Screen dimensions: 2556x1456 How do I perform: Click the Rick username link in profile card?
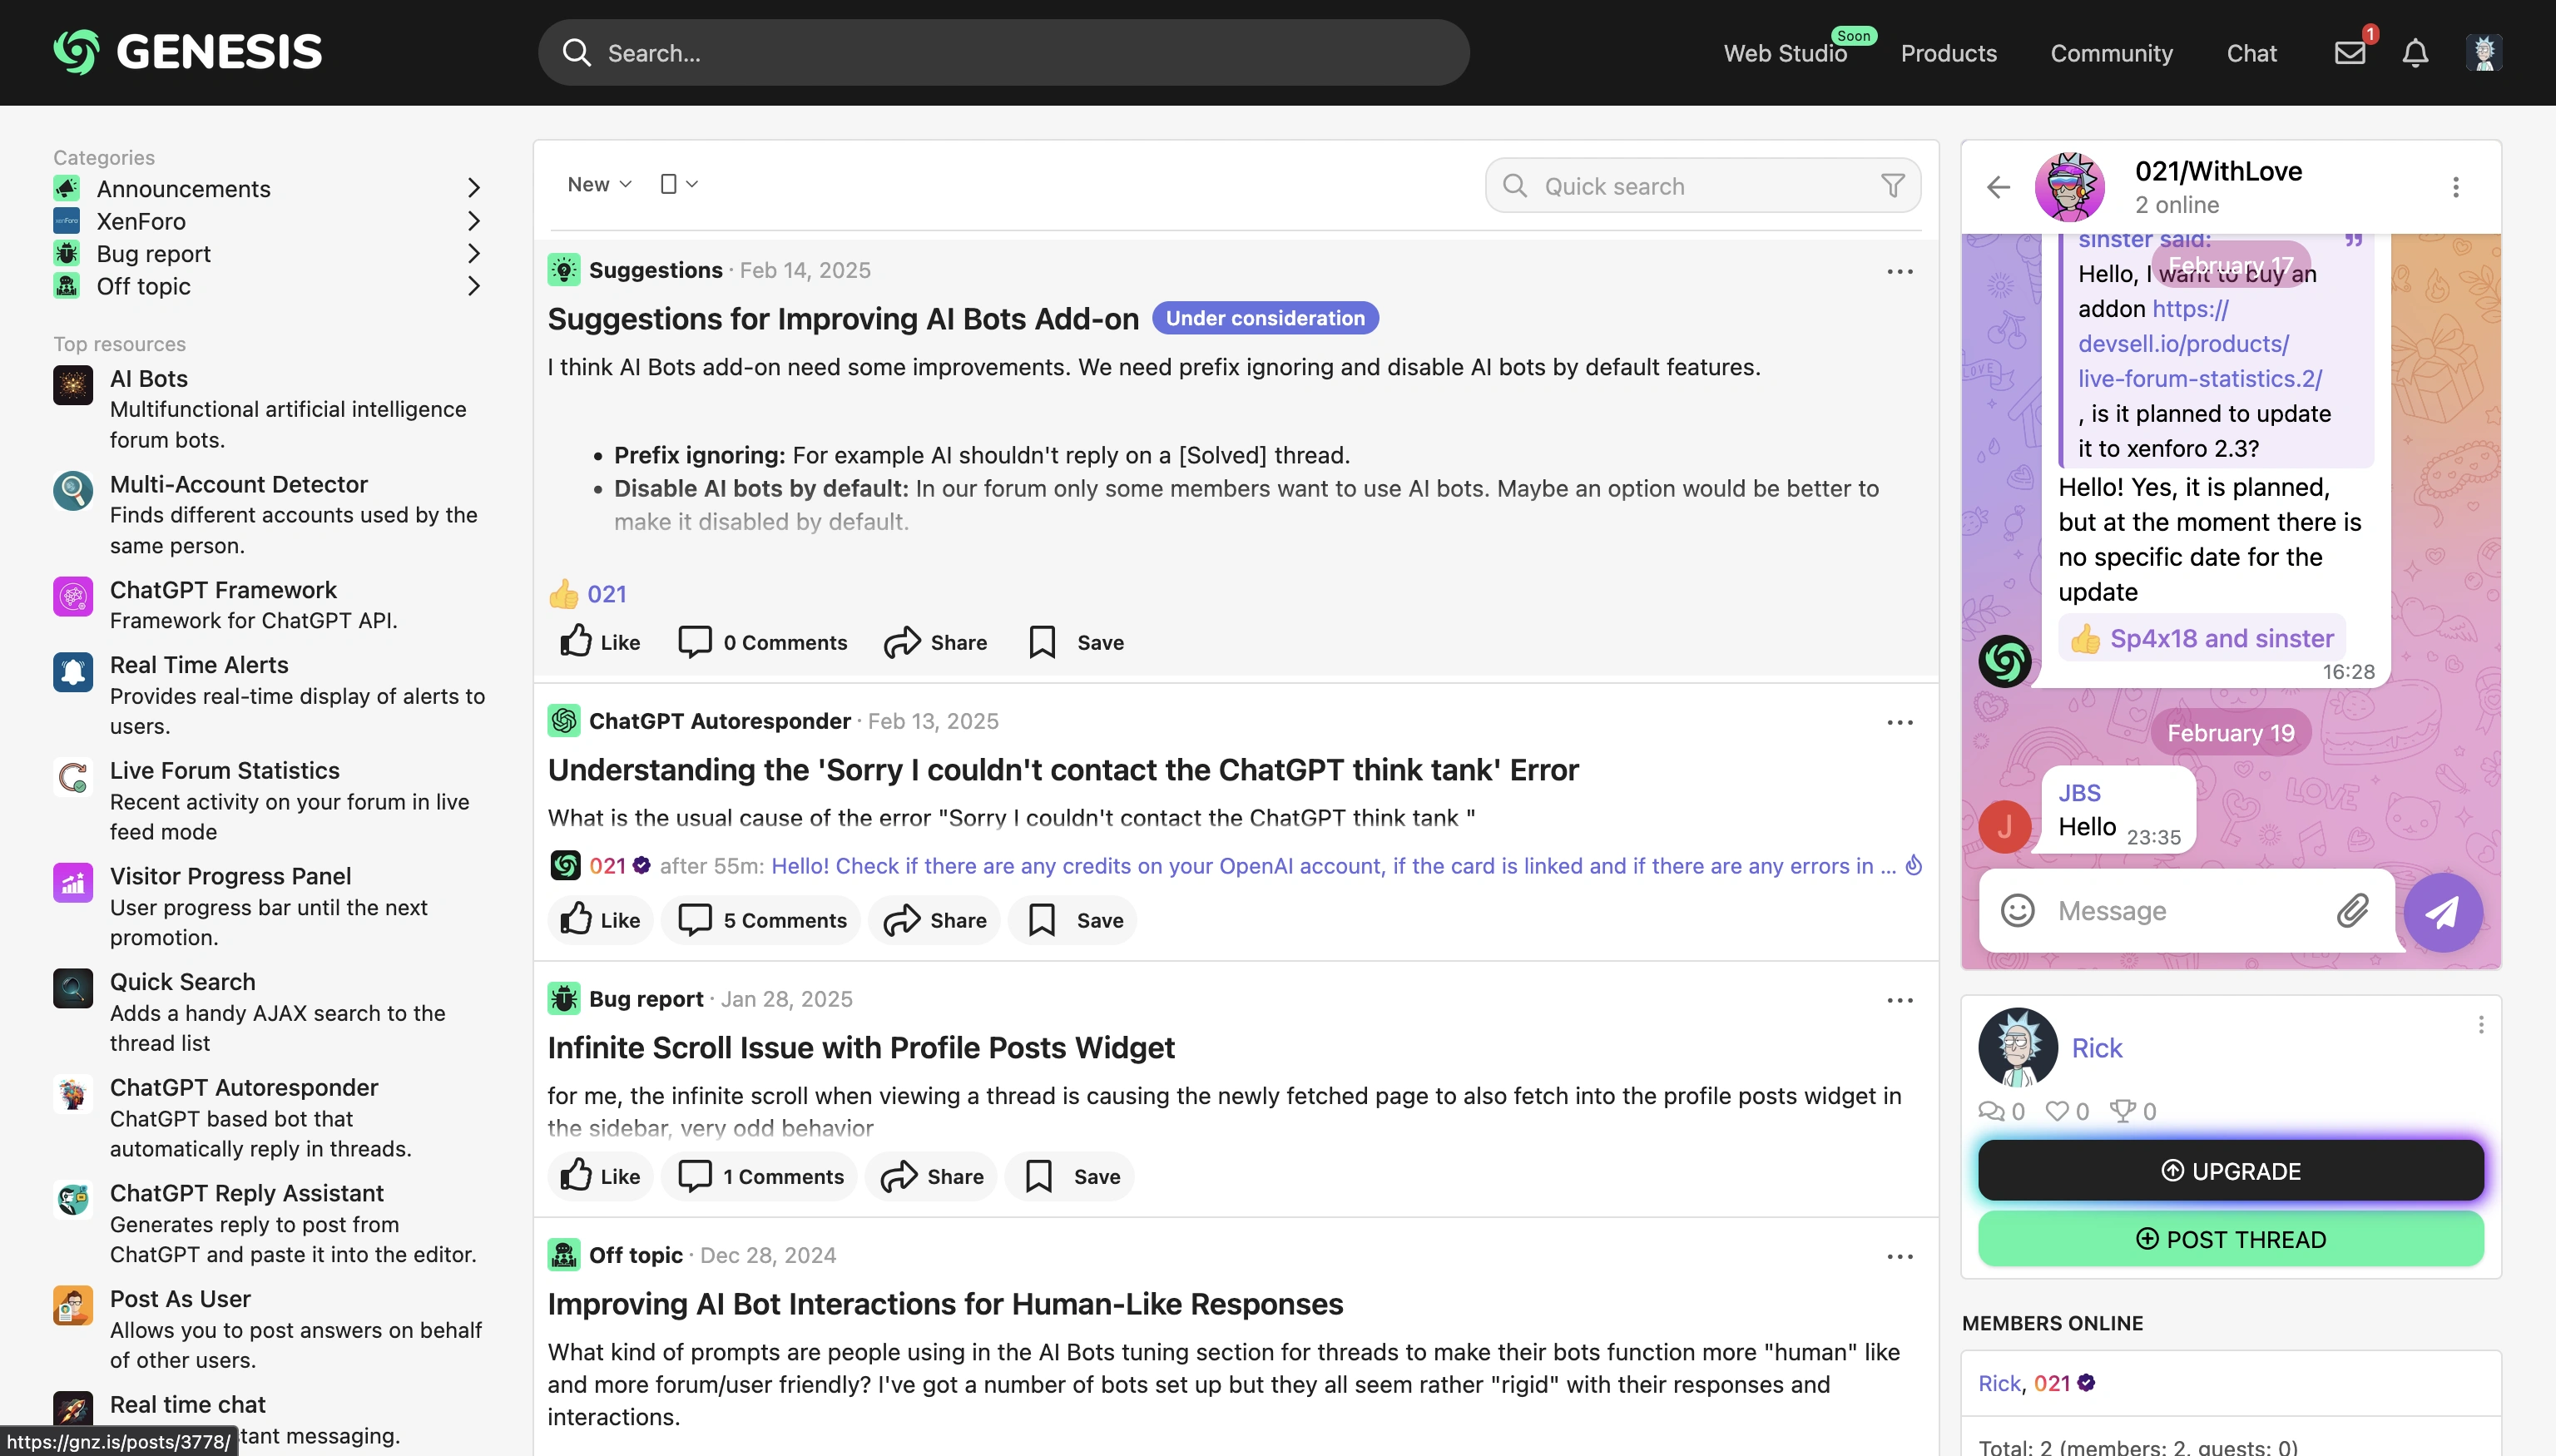click(2096, 1048)
